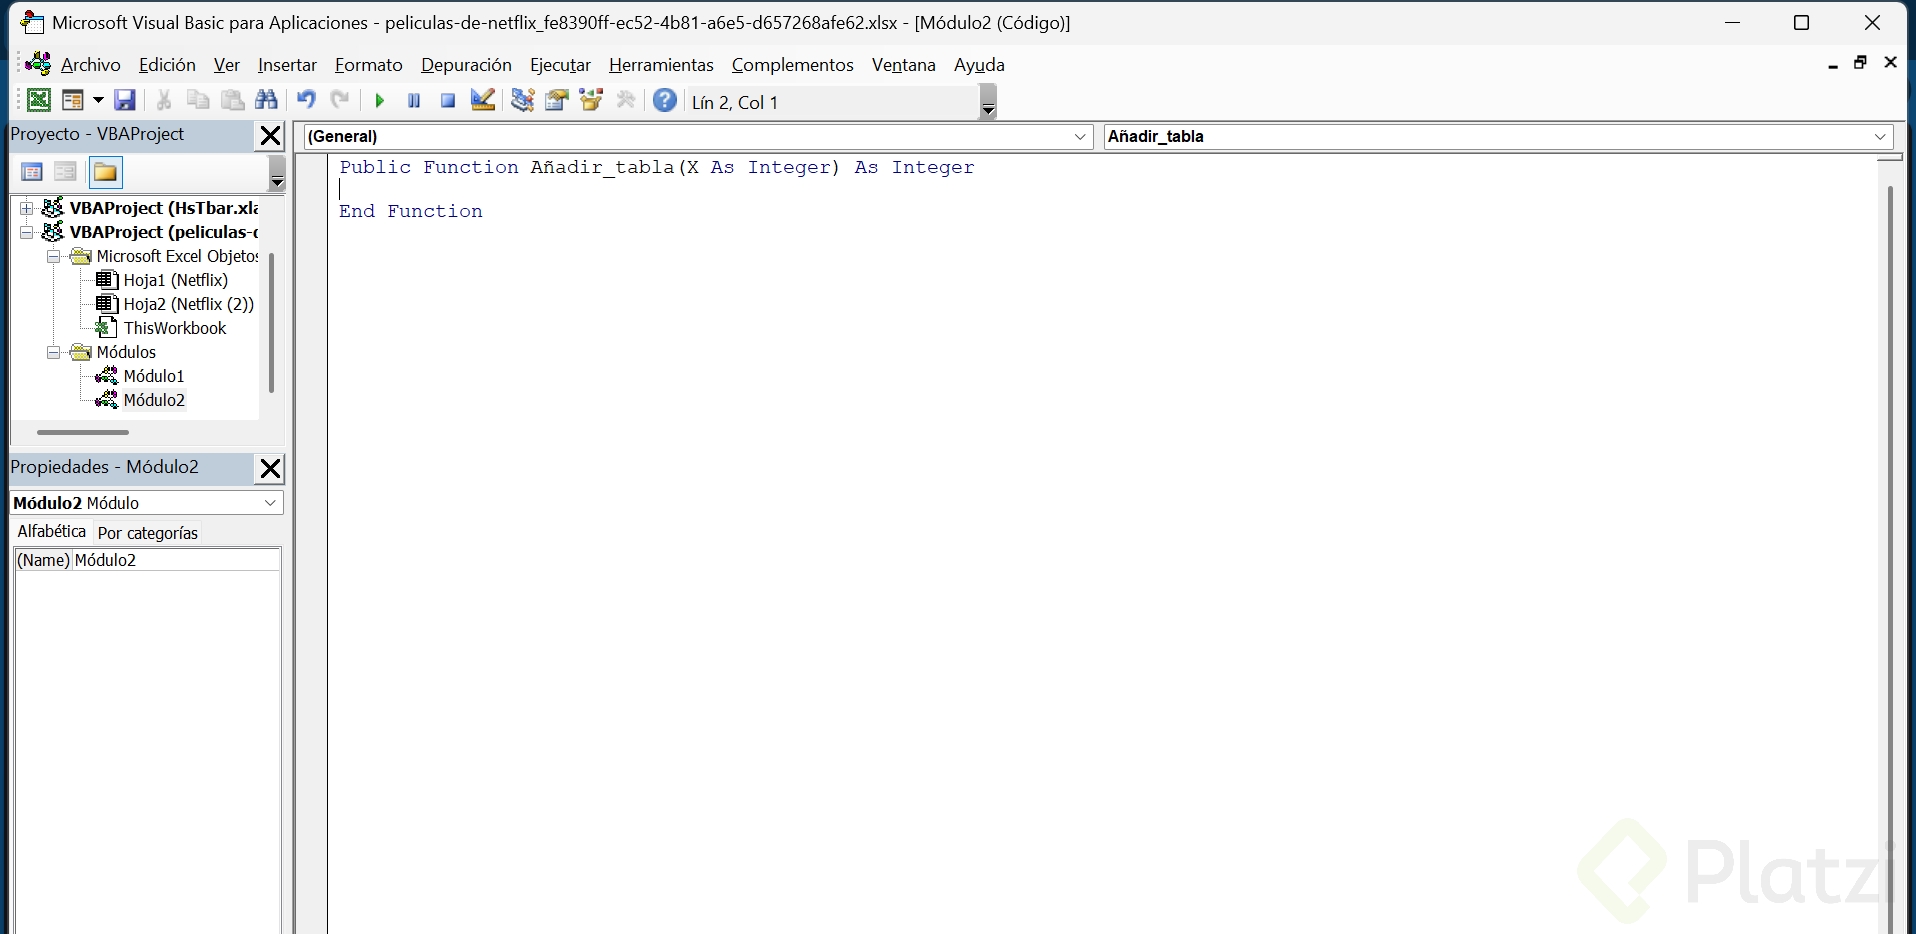
Task: Click the Toolbox icon in the toolbar
Action: [x=626, y=100]
